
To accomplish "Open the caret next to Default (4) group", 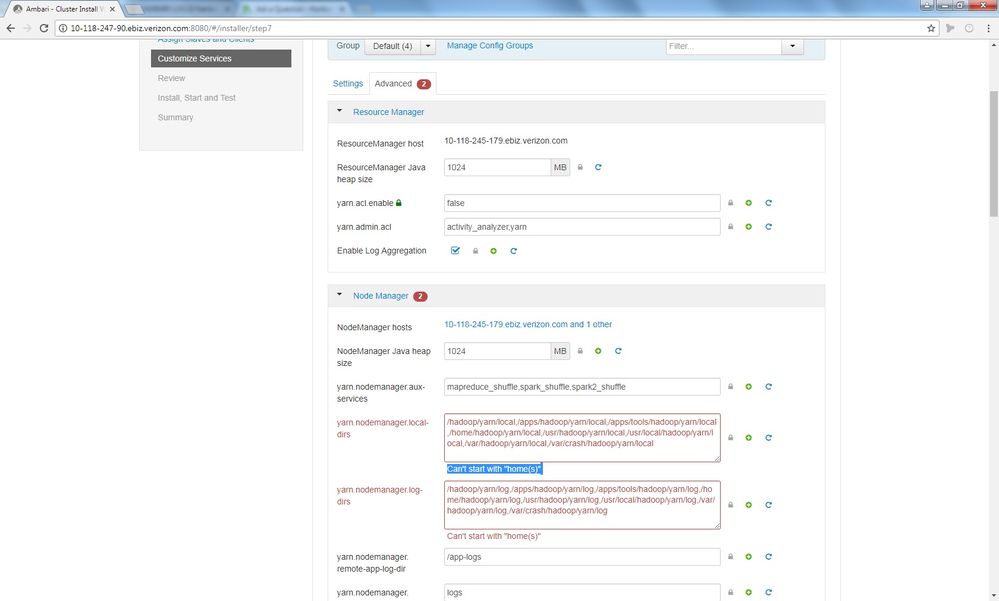I will 428,46.
